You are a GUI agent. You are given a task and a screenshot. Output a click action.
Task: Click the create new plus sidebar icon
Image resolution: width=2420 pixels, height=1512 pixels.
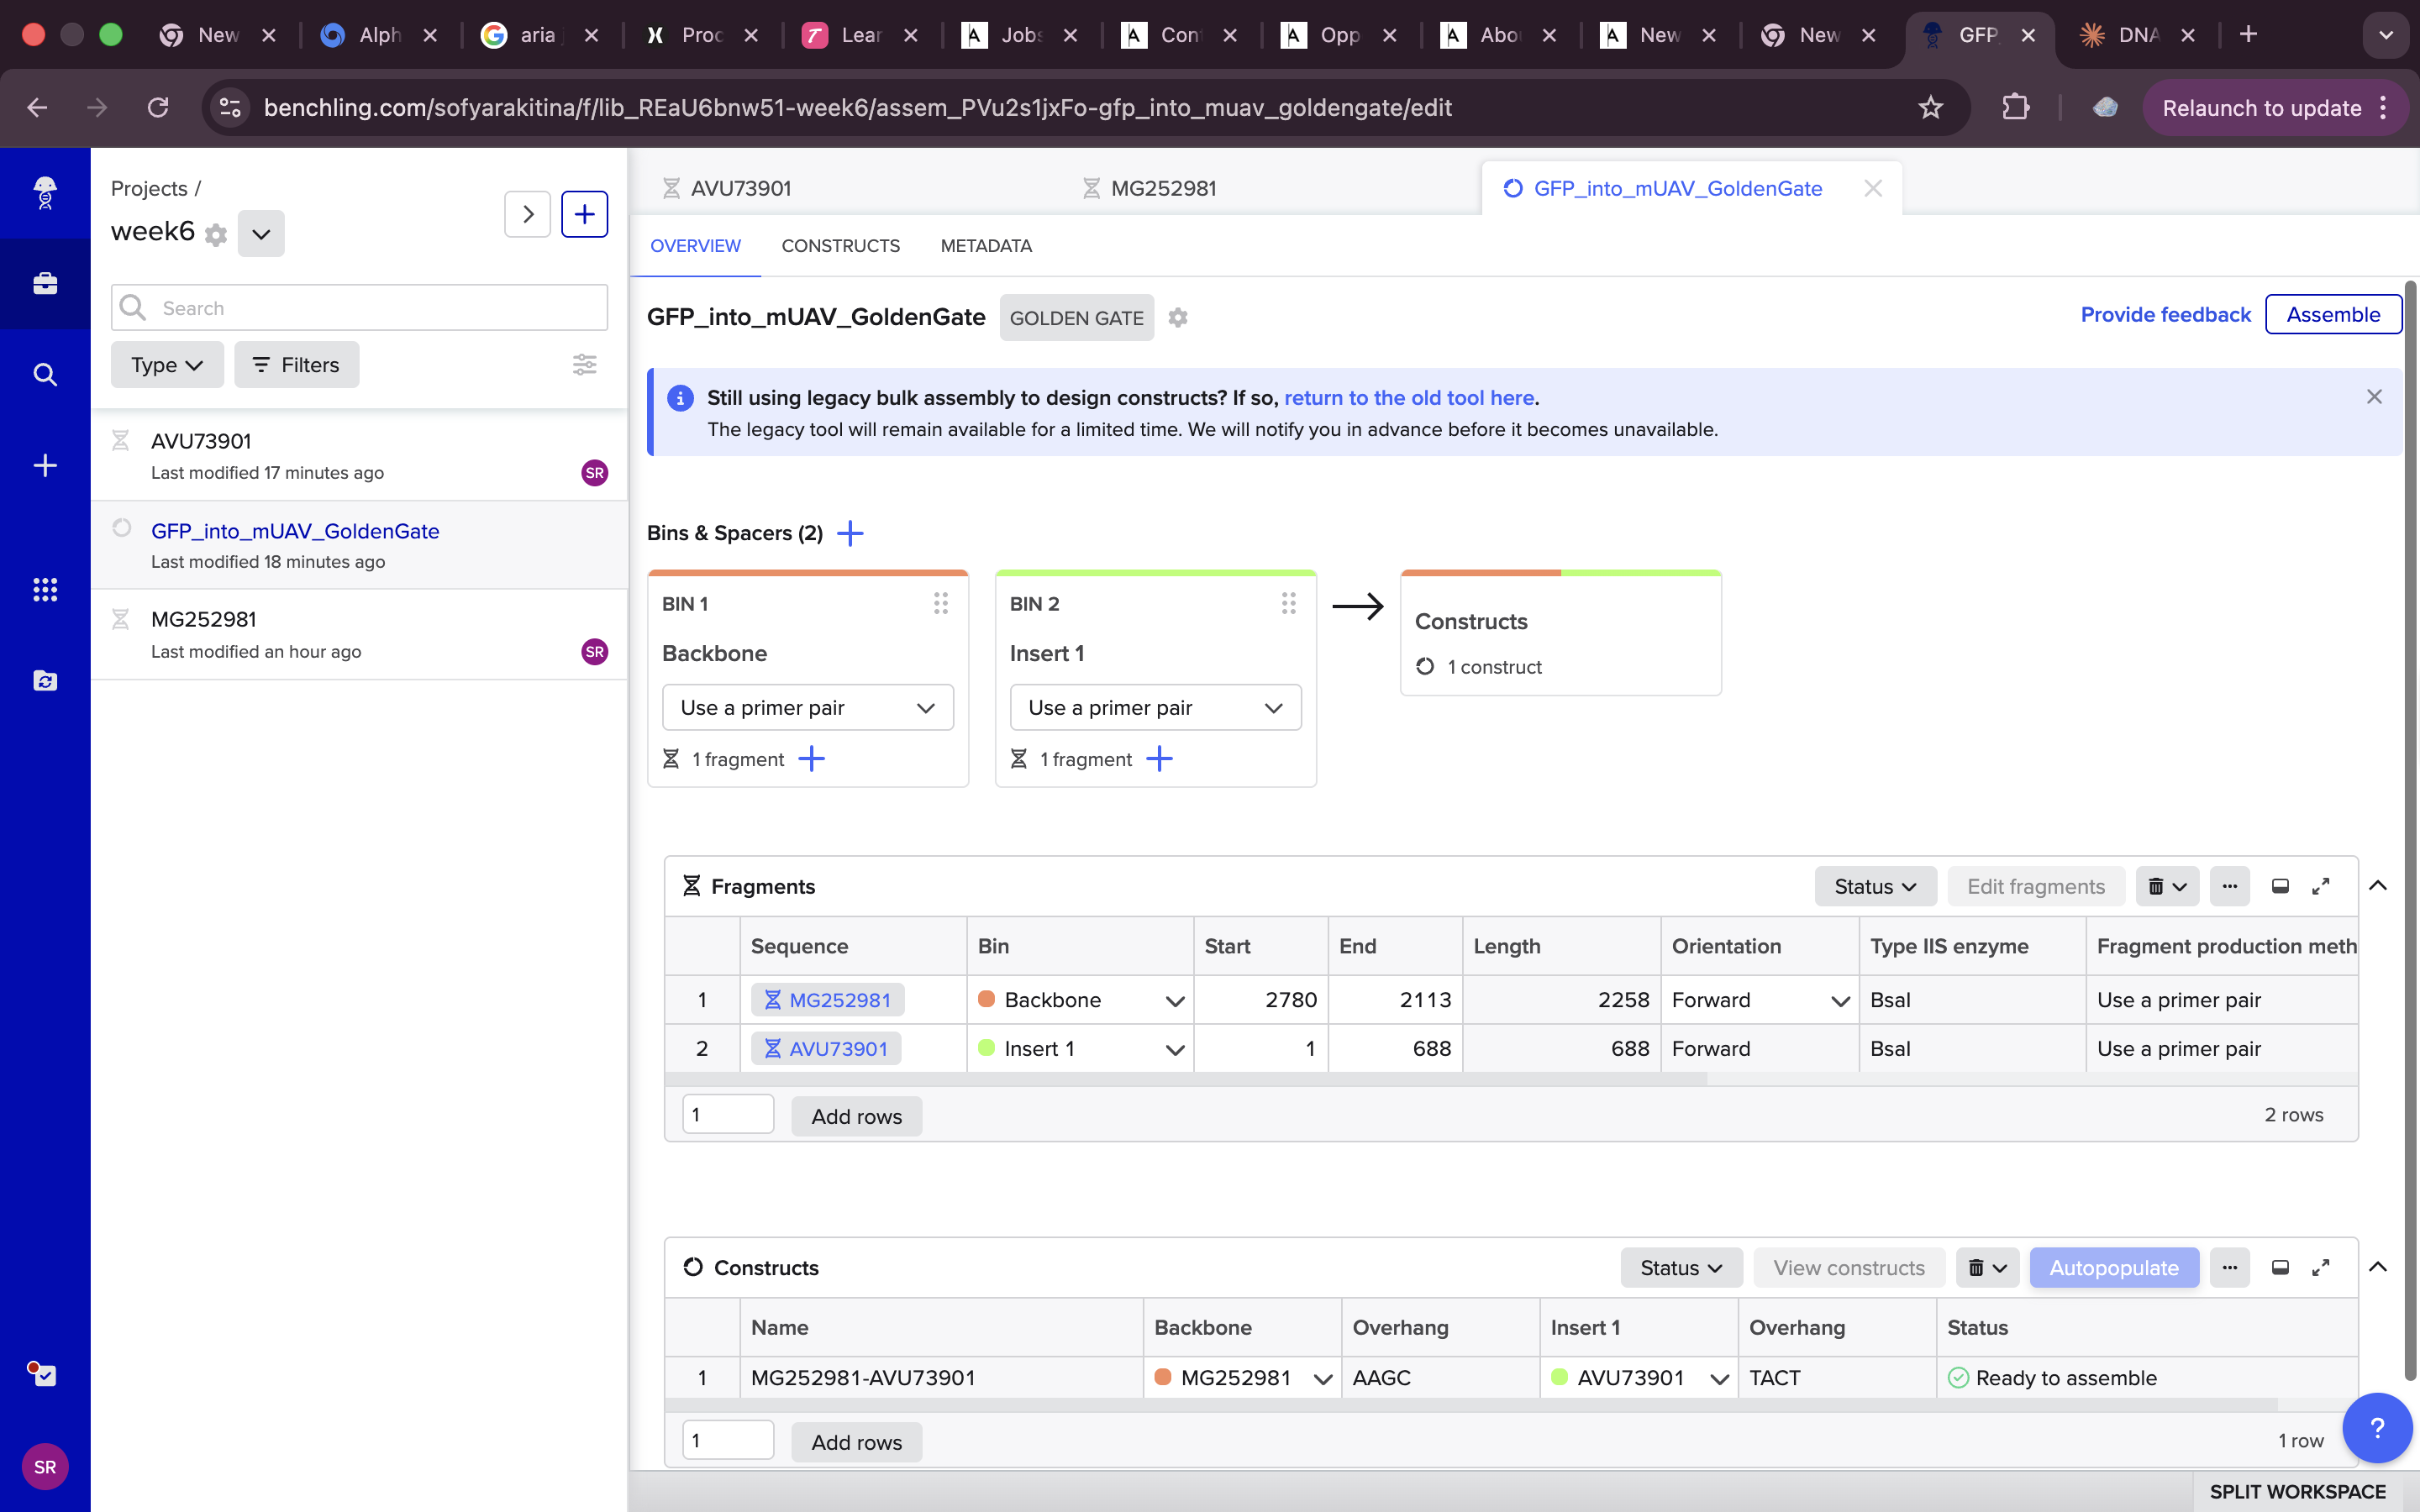[x=45, y=465]
